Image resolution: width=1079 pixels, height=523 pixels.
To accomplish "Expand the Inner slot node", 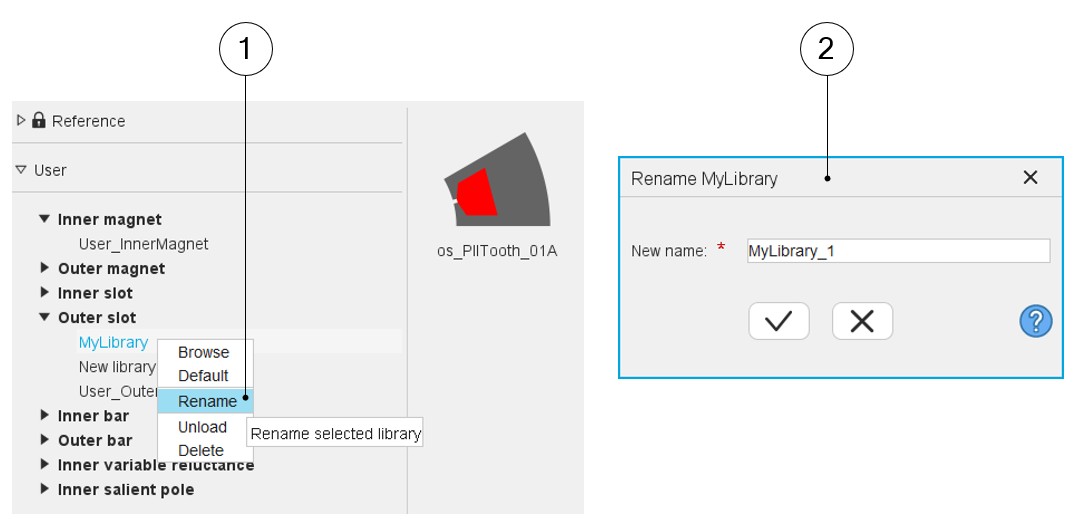I will [44, 293].
